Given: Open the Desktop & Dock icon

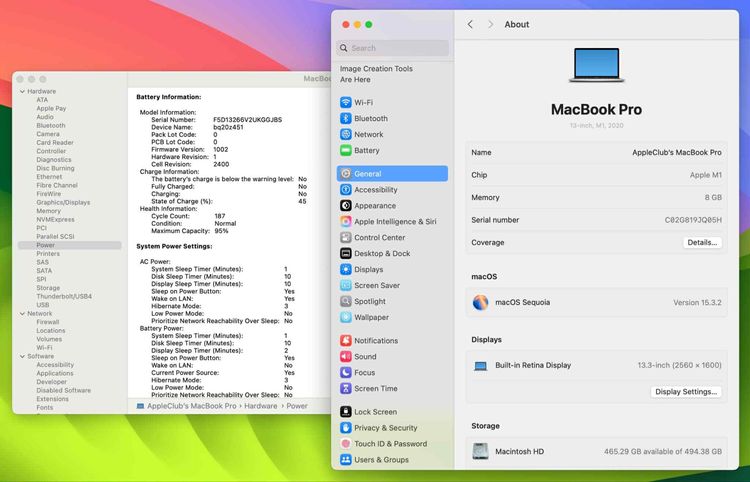Looking at the screenshot, I should (346, 253).
